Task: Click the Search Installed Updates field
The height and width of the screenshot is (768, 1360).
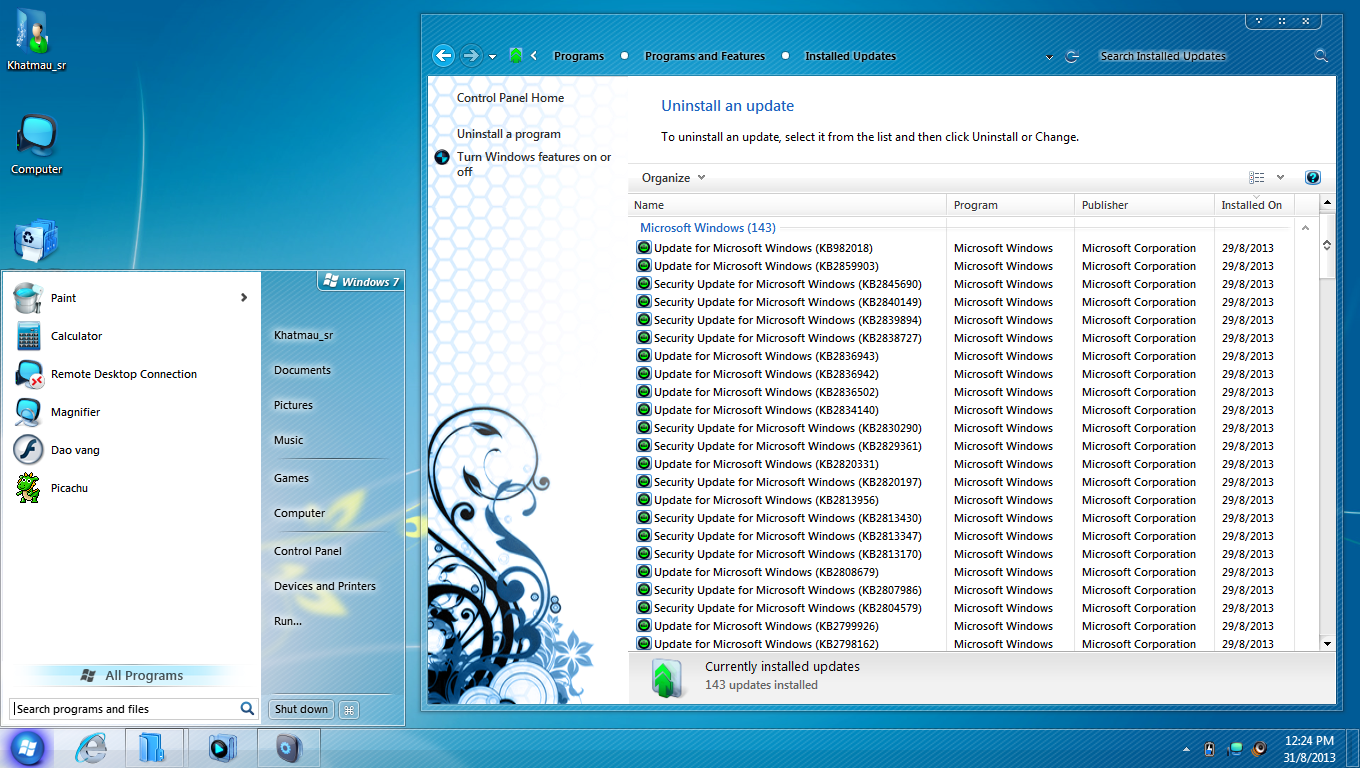Action: pos(1203,56)
